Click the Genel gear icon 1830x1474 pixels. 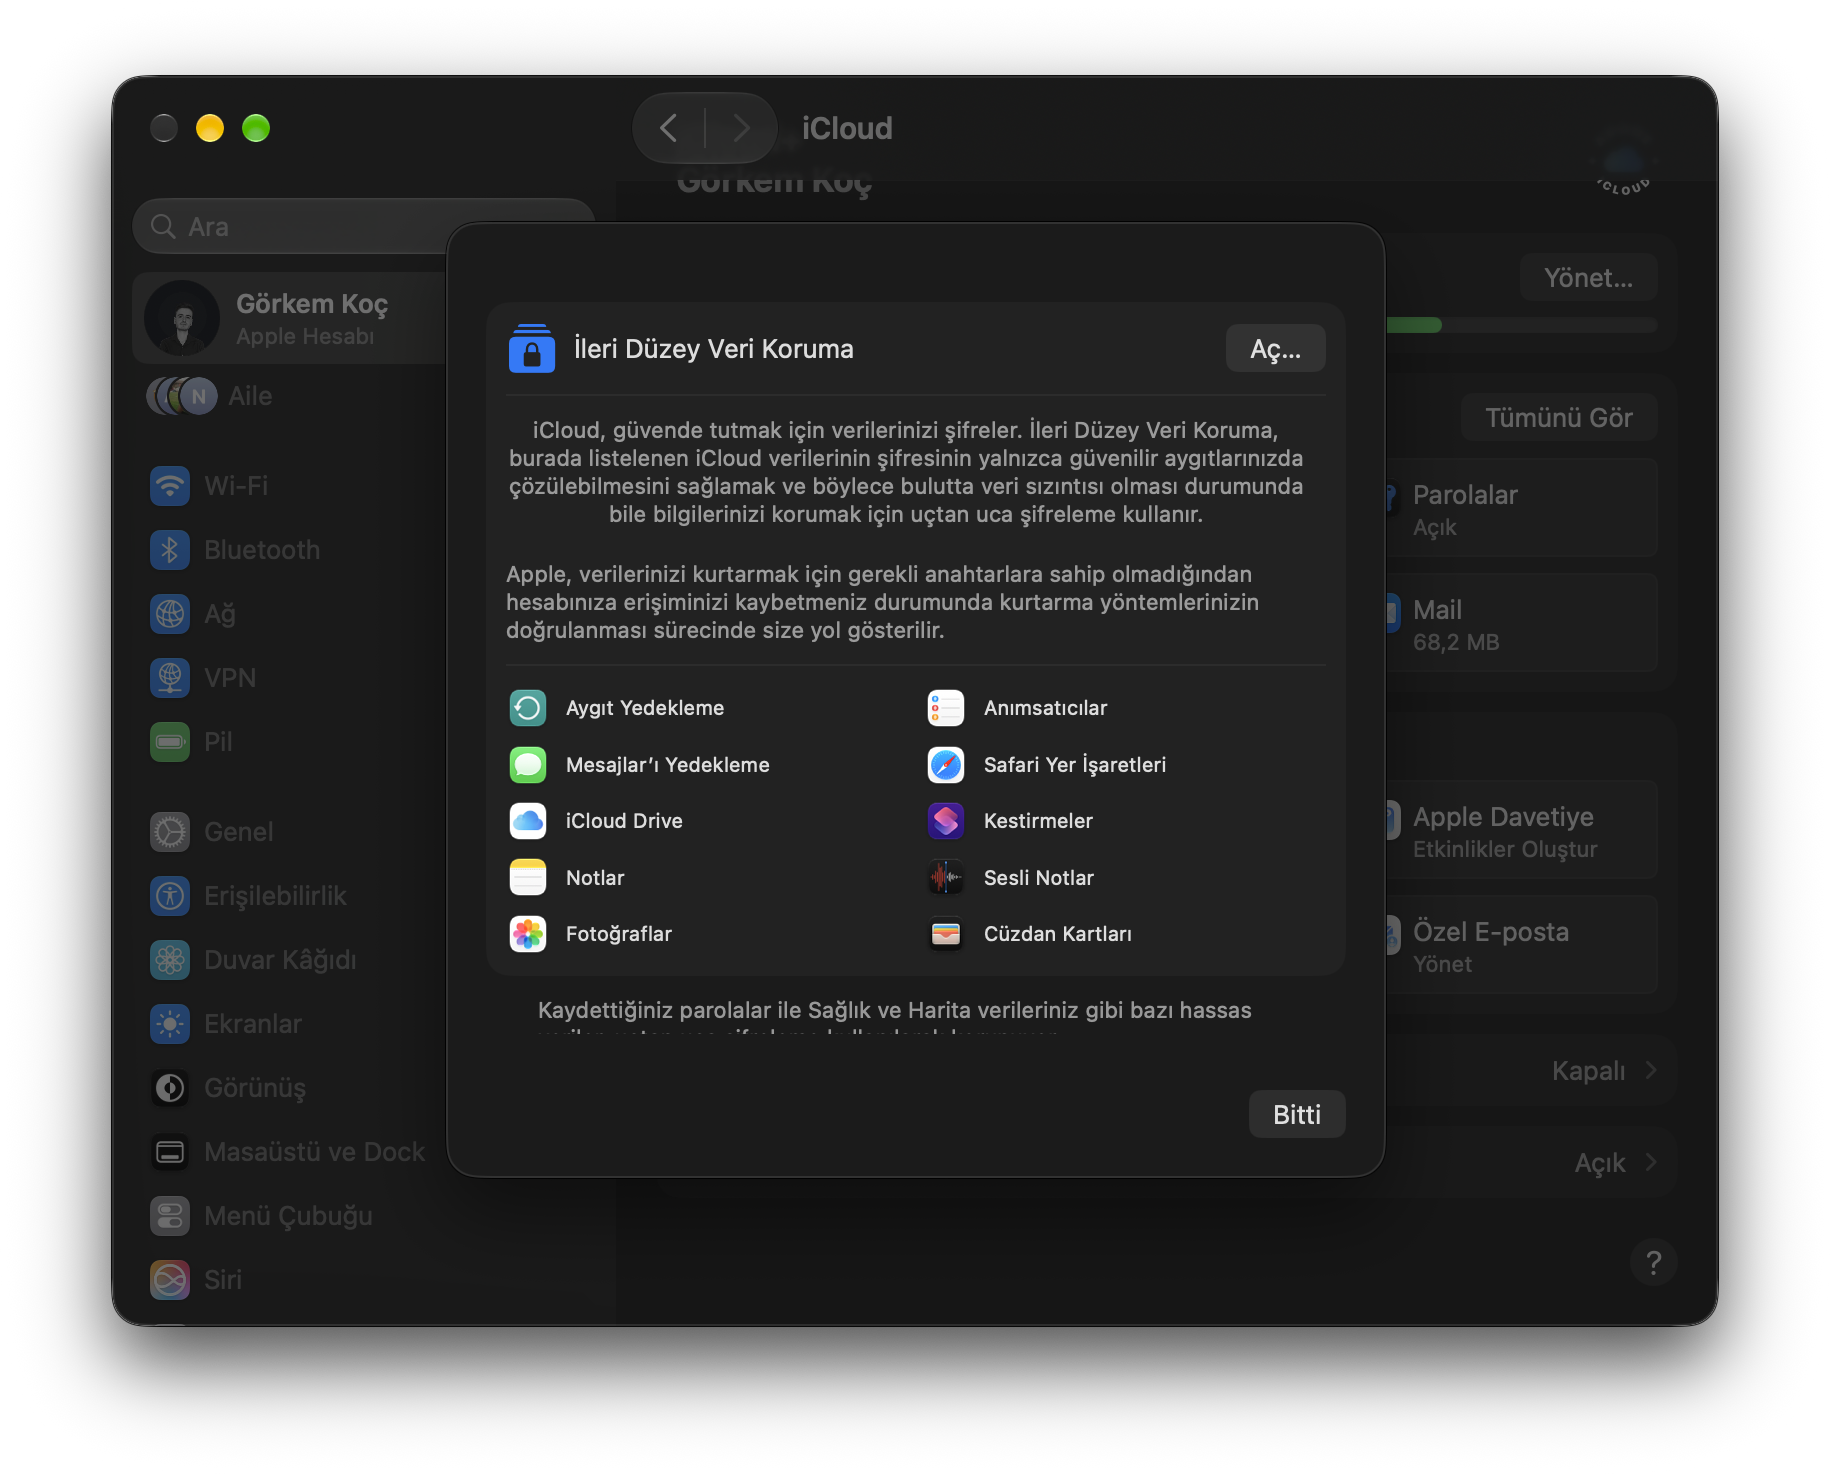[170, 832]
